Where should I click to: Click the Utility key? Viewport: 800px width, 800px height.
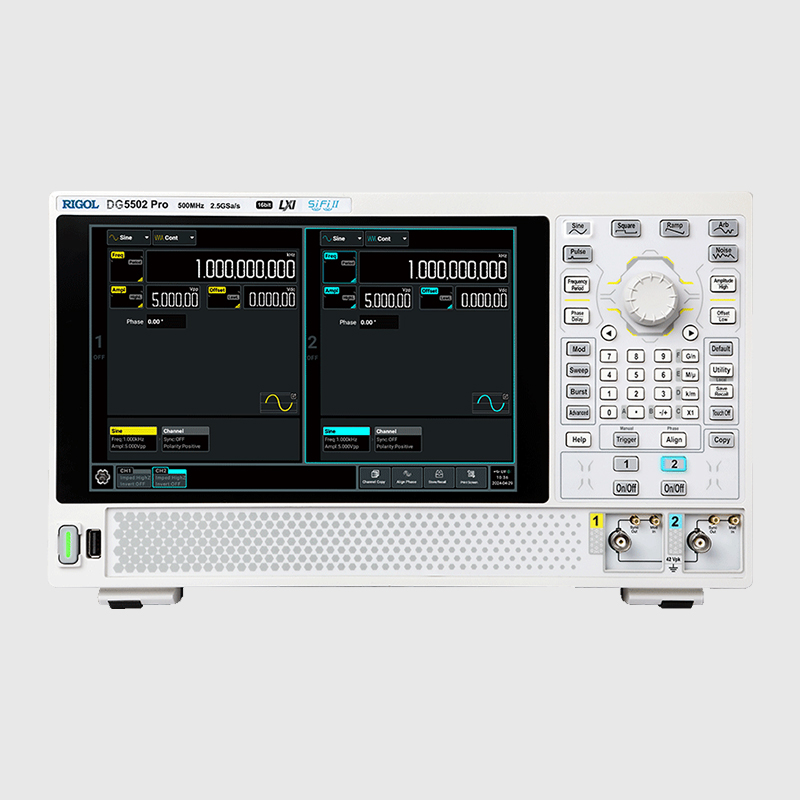[x=721, y=370]
